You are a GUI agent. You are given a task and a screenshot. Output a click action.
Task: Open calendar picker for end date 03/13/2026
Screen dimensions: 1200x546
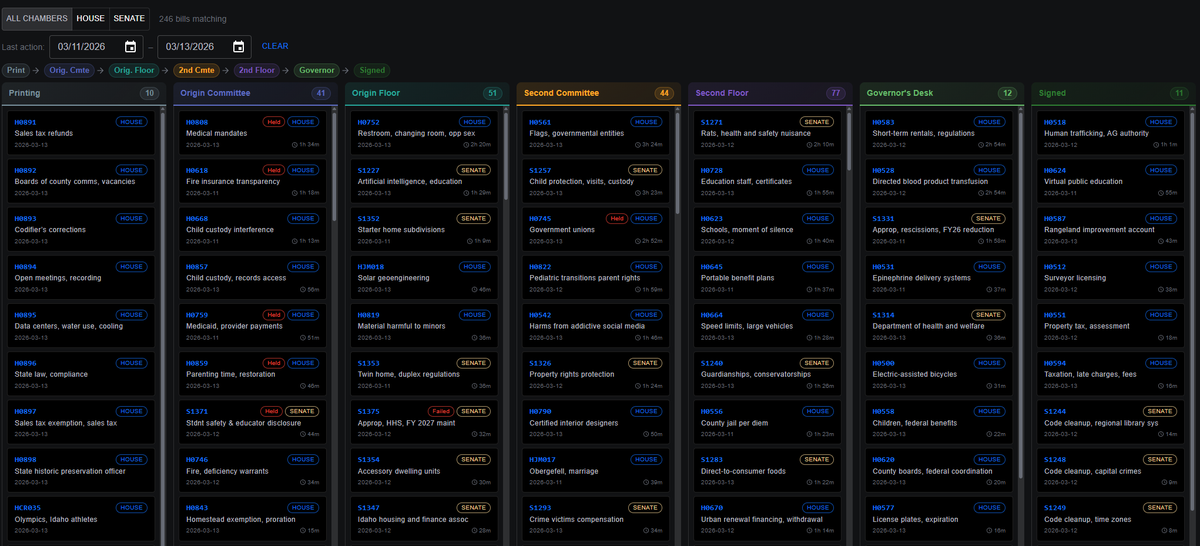[x=238, y=46]
